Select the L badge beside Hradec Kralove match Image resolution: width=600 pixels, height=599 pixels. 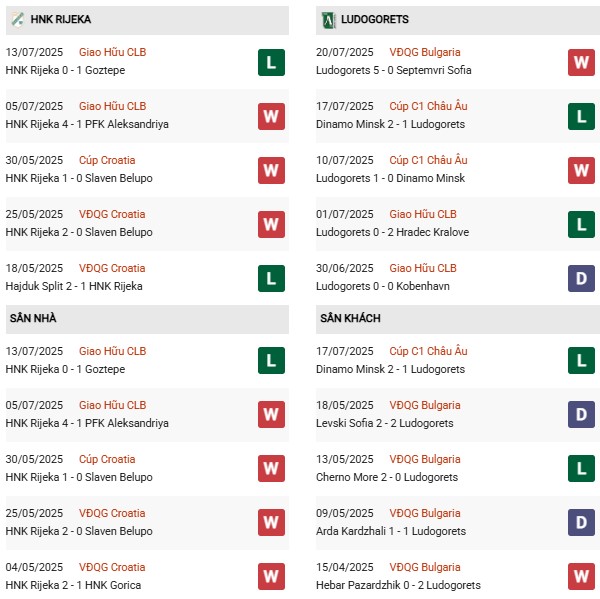[x=581, y=224]
